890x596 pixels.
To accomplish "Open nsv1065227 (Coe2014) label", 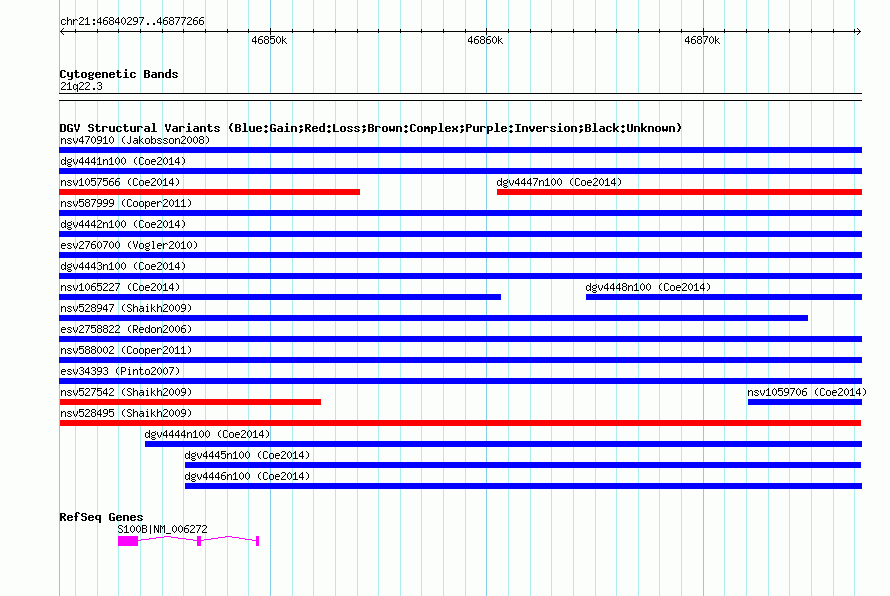I will pos(120,287).
